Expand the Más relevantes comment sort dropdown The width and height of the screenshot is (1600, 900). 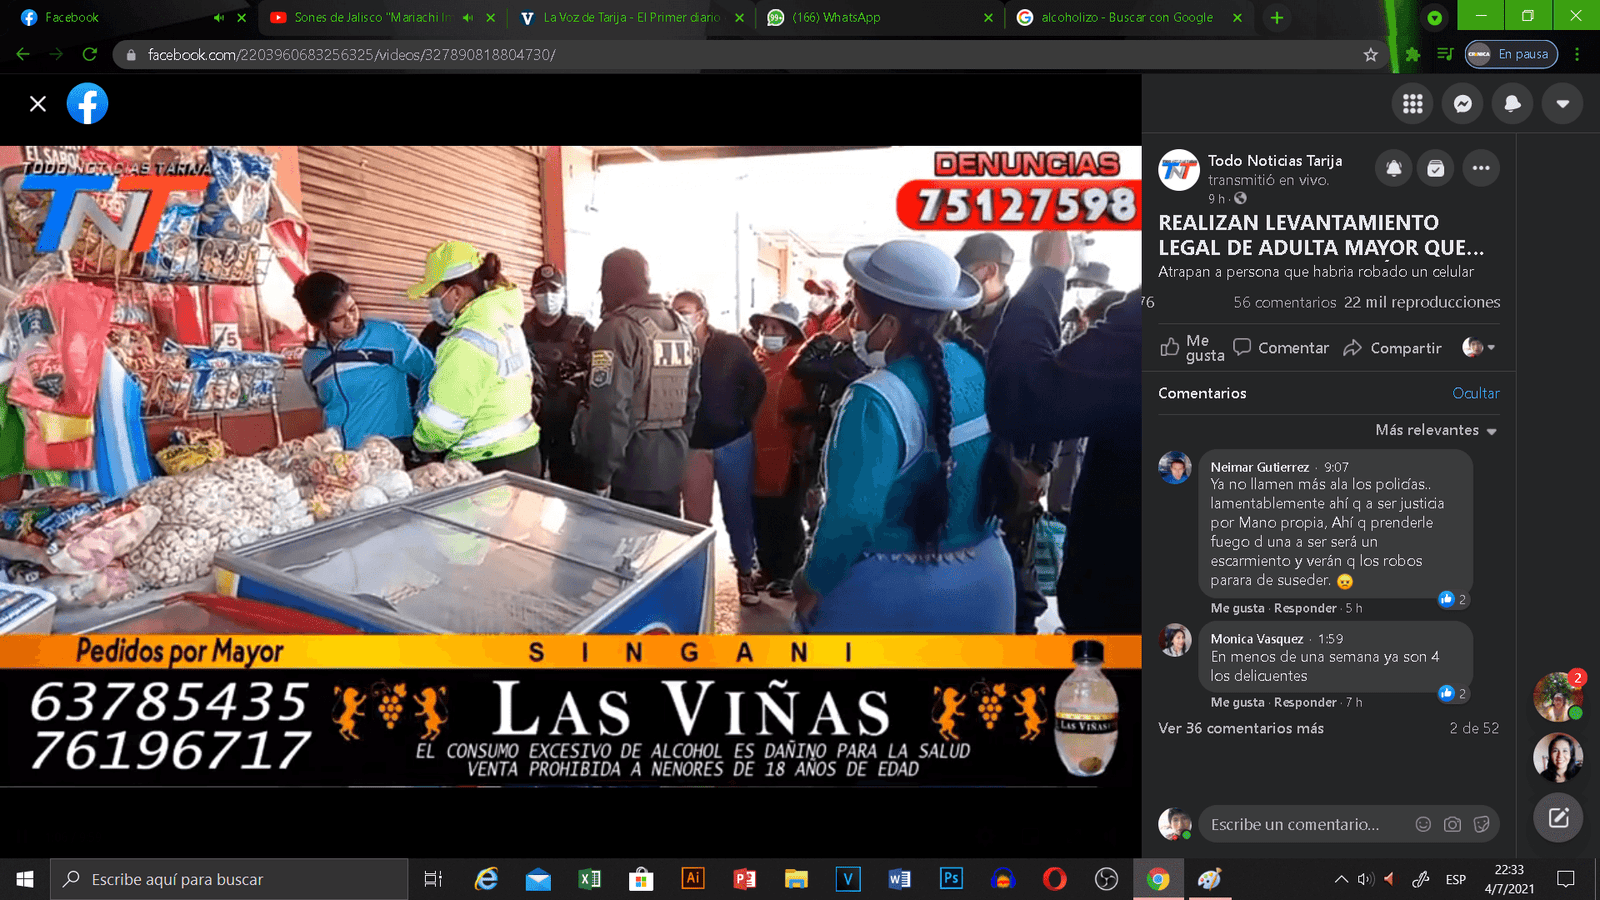pyautogui.click(x=1436, y=430)
